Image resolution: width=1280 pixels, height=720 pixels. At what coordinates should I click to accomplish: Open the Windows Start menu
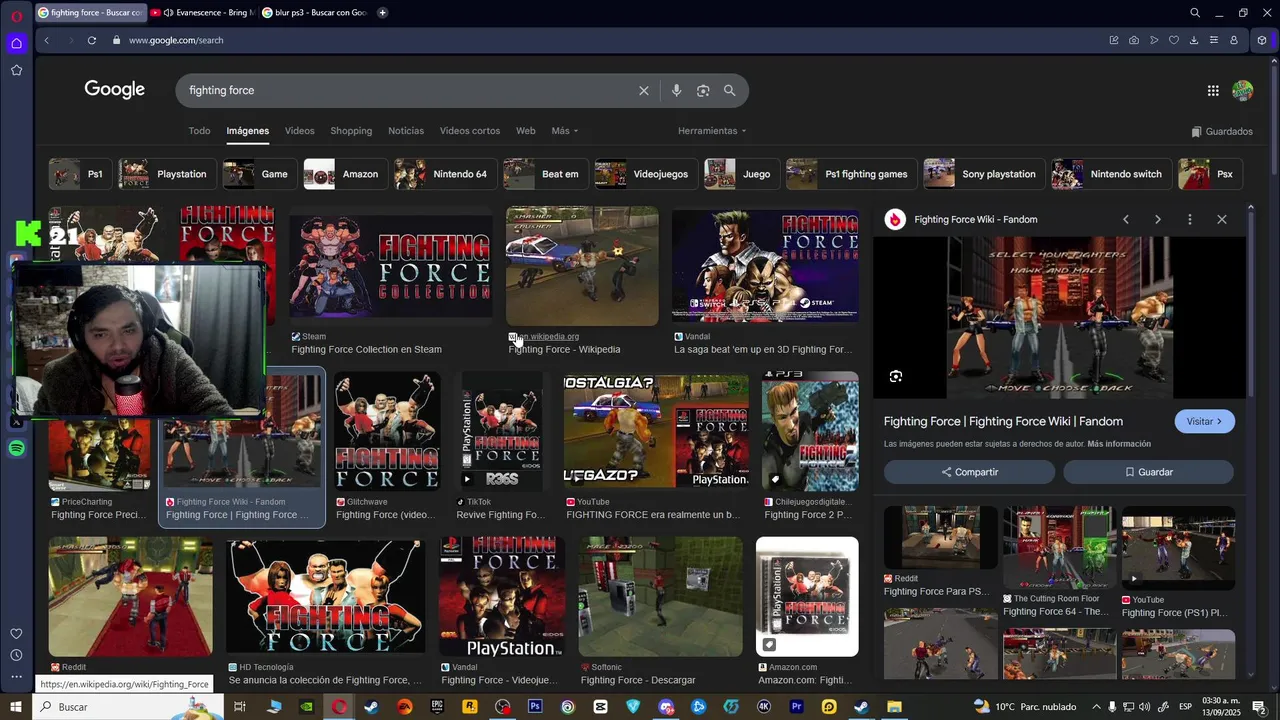click(x=16, y=706)
